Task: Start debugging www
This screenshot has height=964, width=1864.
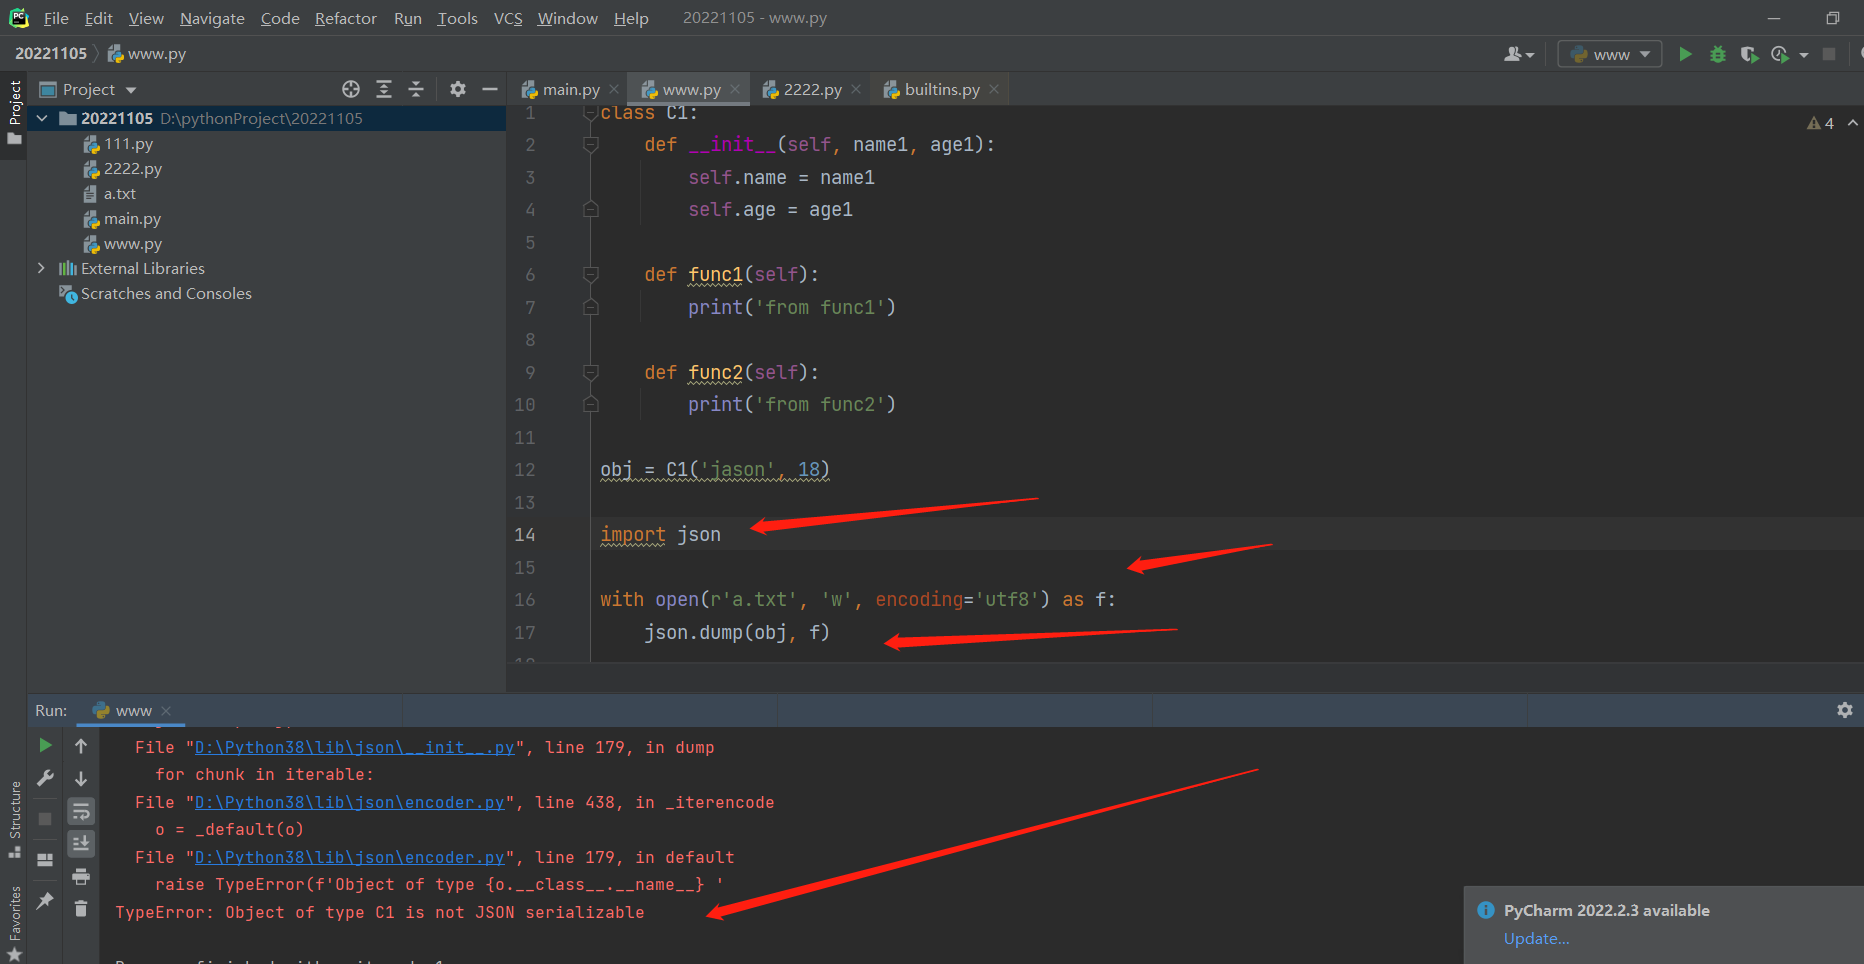Action: pos(1718,54)
